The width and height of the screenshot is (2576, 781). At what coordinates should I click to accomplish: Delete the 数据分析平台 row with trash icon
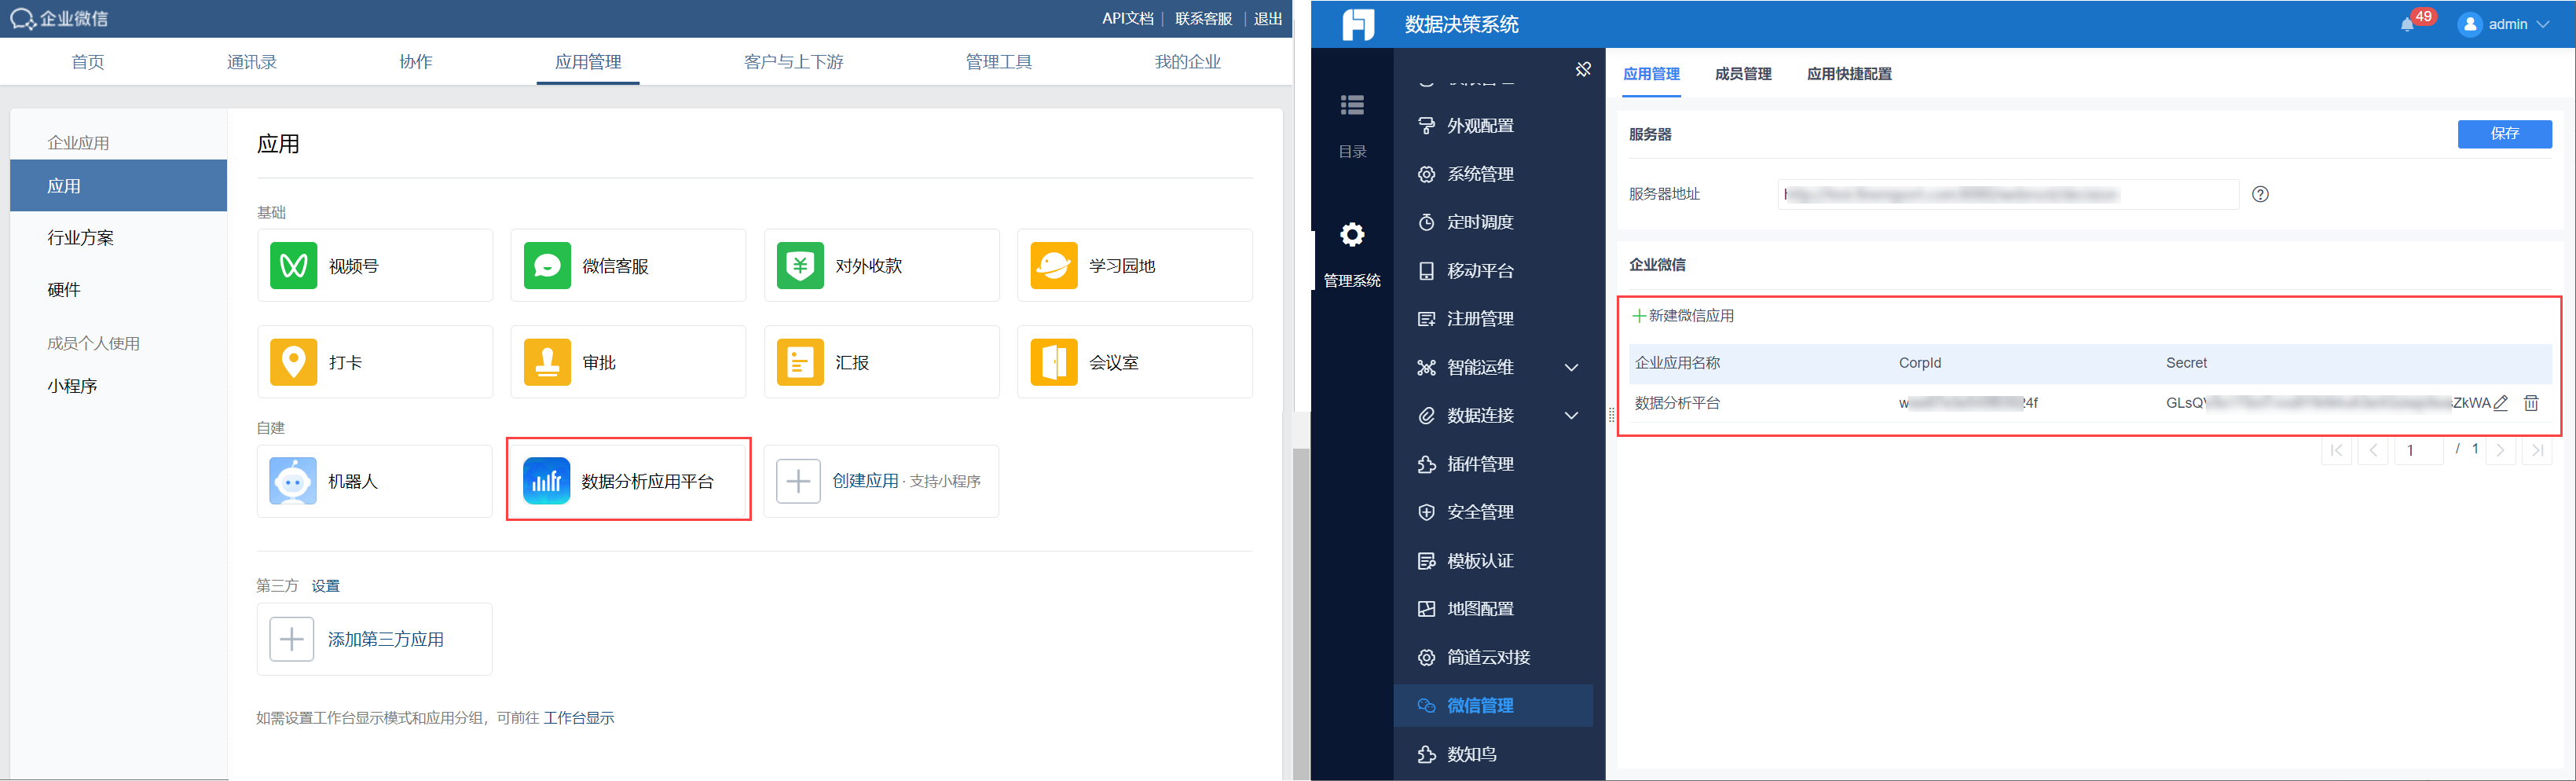tap(2531, 403)
